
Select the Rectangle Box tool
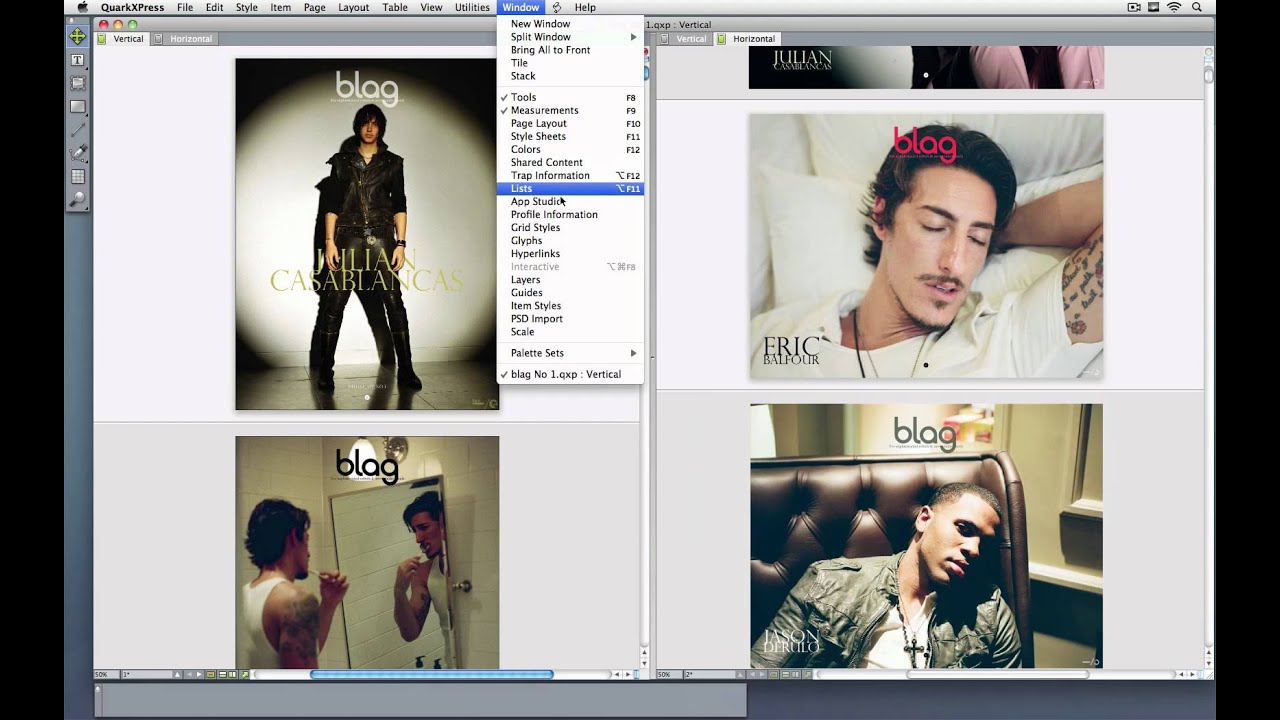(x=77, y=106)
